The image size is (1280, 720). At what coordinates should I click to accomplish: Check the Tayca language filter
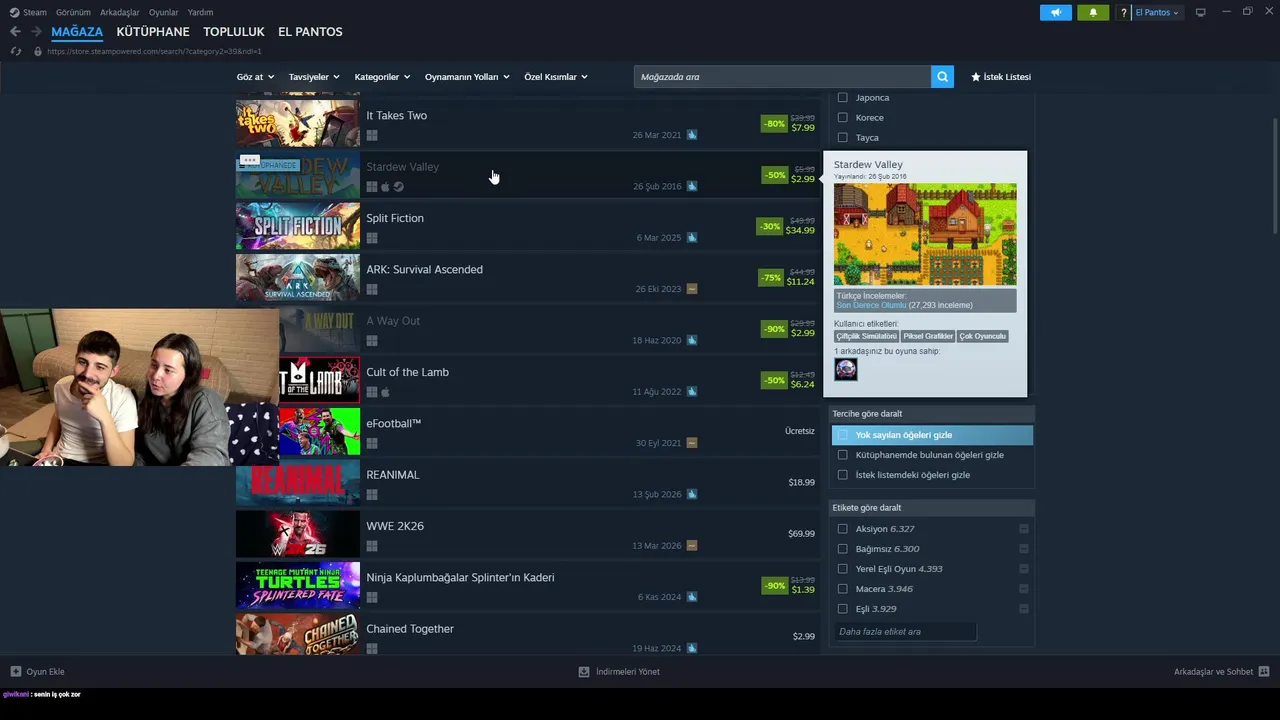pyautogui.click(x=842, y=138)
